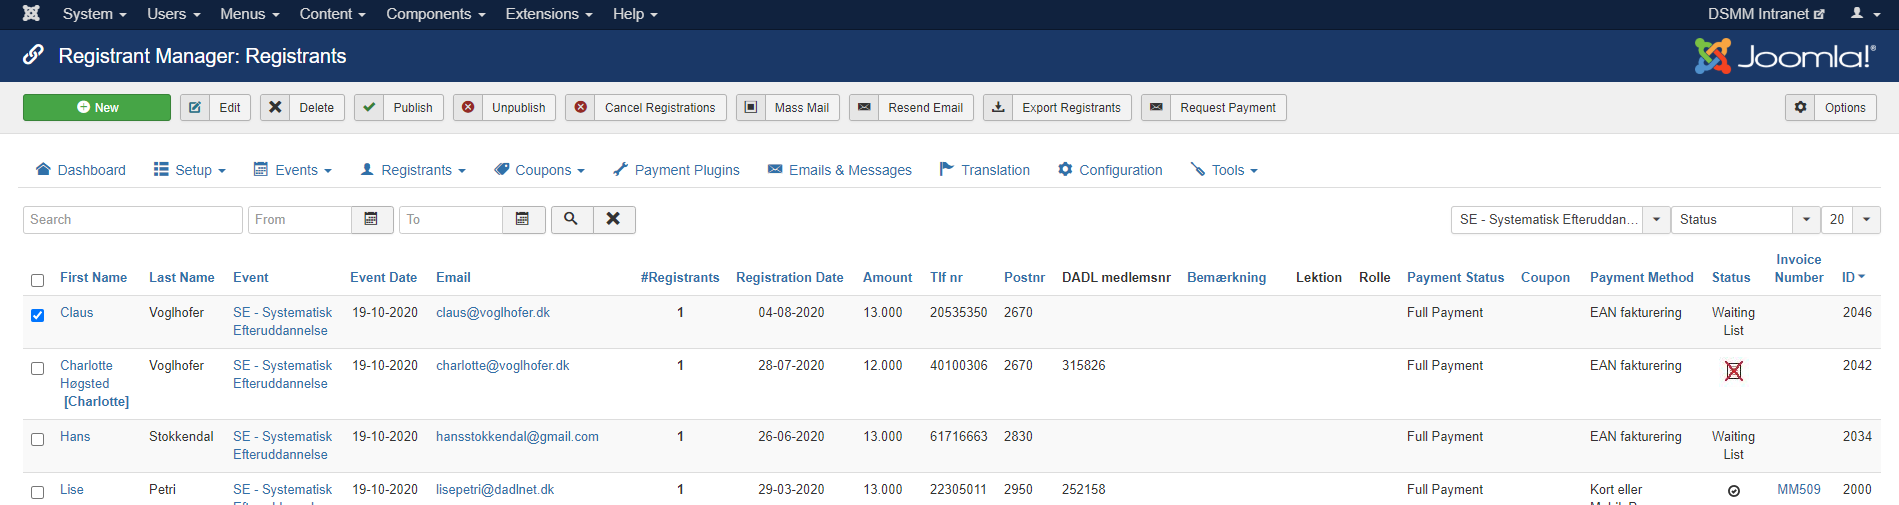Open the event filter dropdown SE - Systematisk
The width and height of the screenshot is (1899, 505).
(x=1559, y=220)
